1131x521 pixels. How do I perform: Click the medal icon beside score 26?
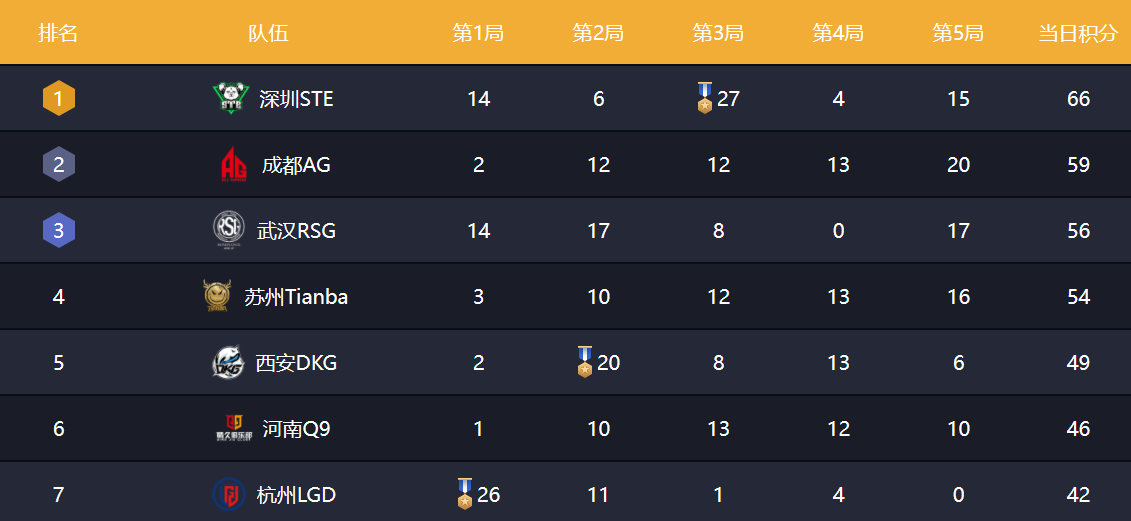pyautogui.click(x=465, y=494)
